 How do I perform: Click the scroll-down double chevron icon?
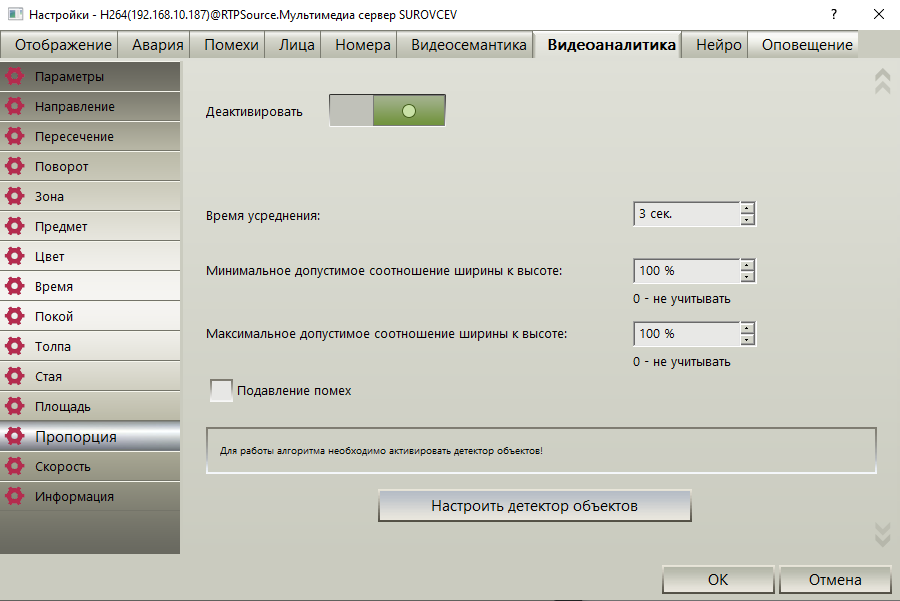point(882,534)
